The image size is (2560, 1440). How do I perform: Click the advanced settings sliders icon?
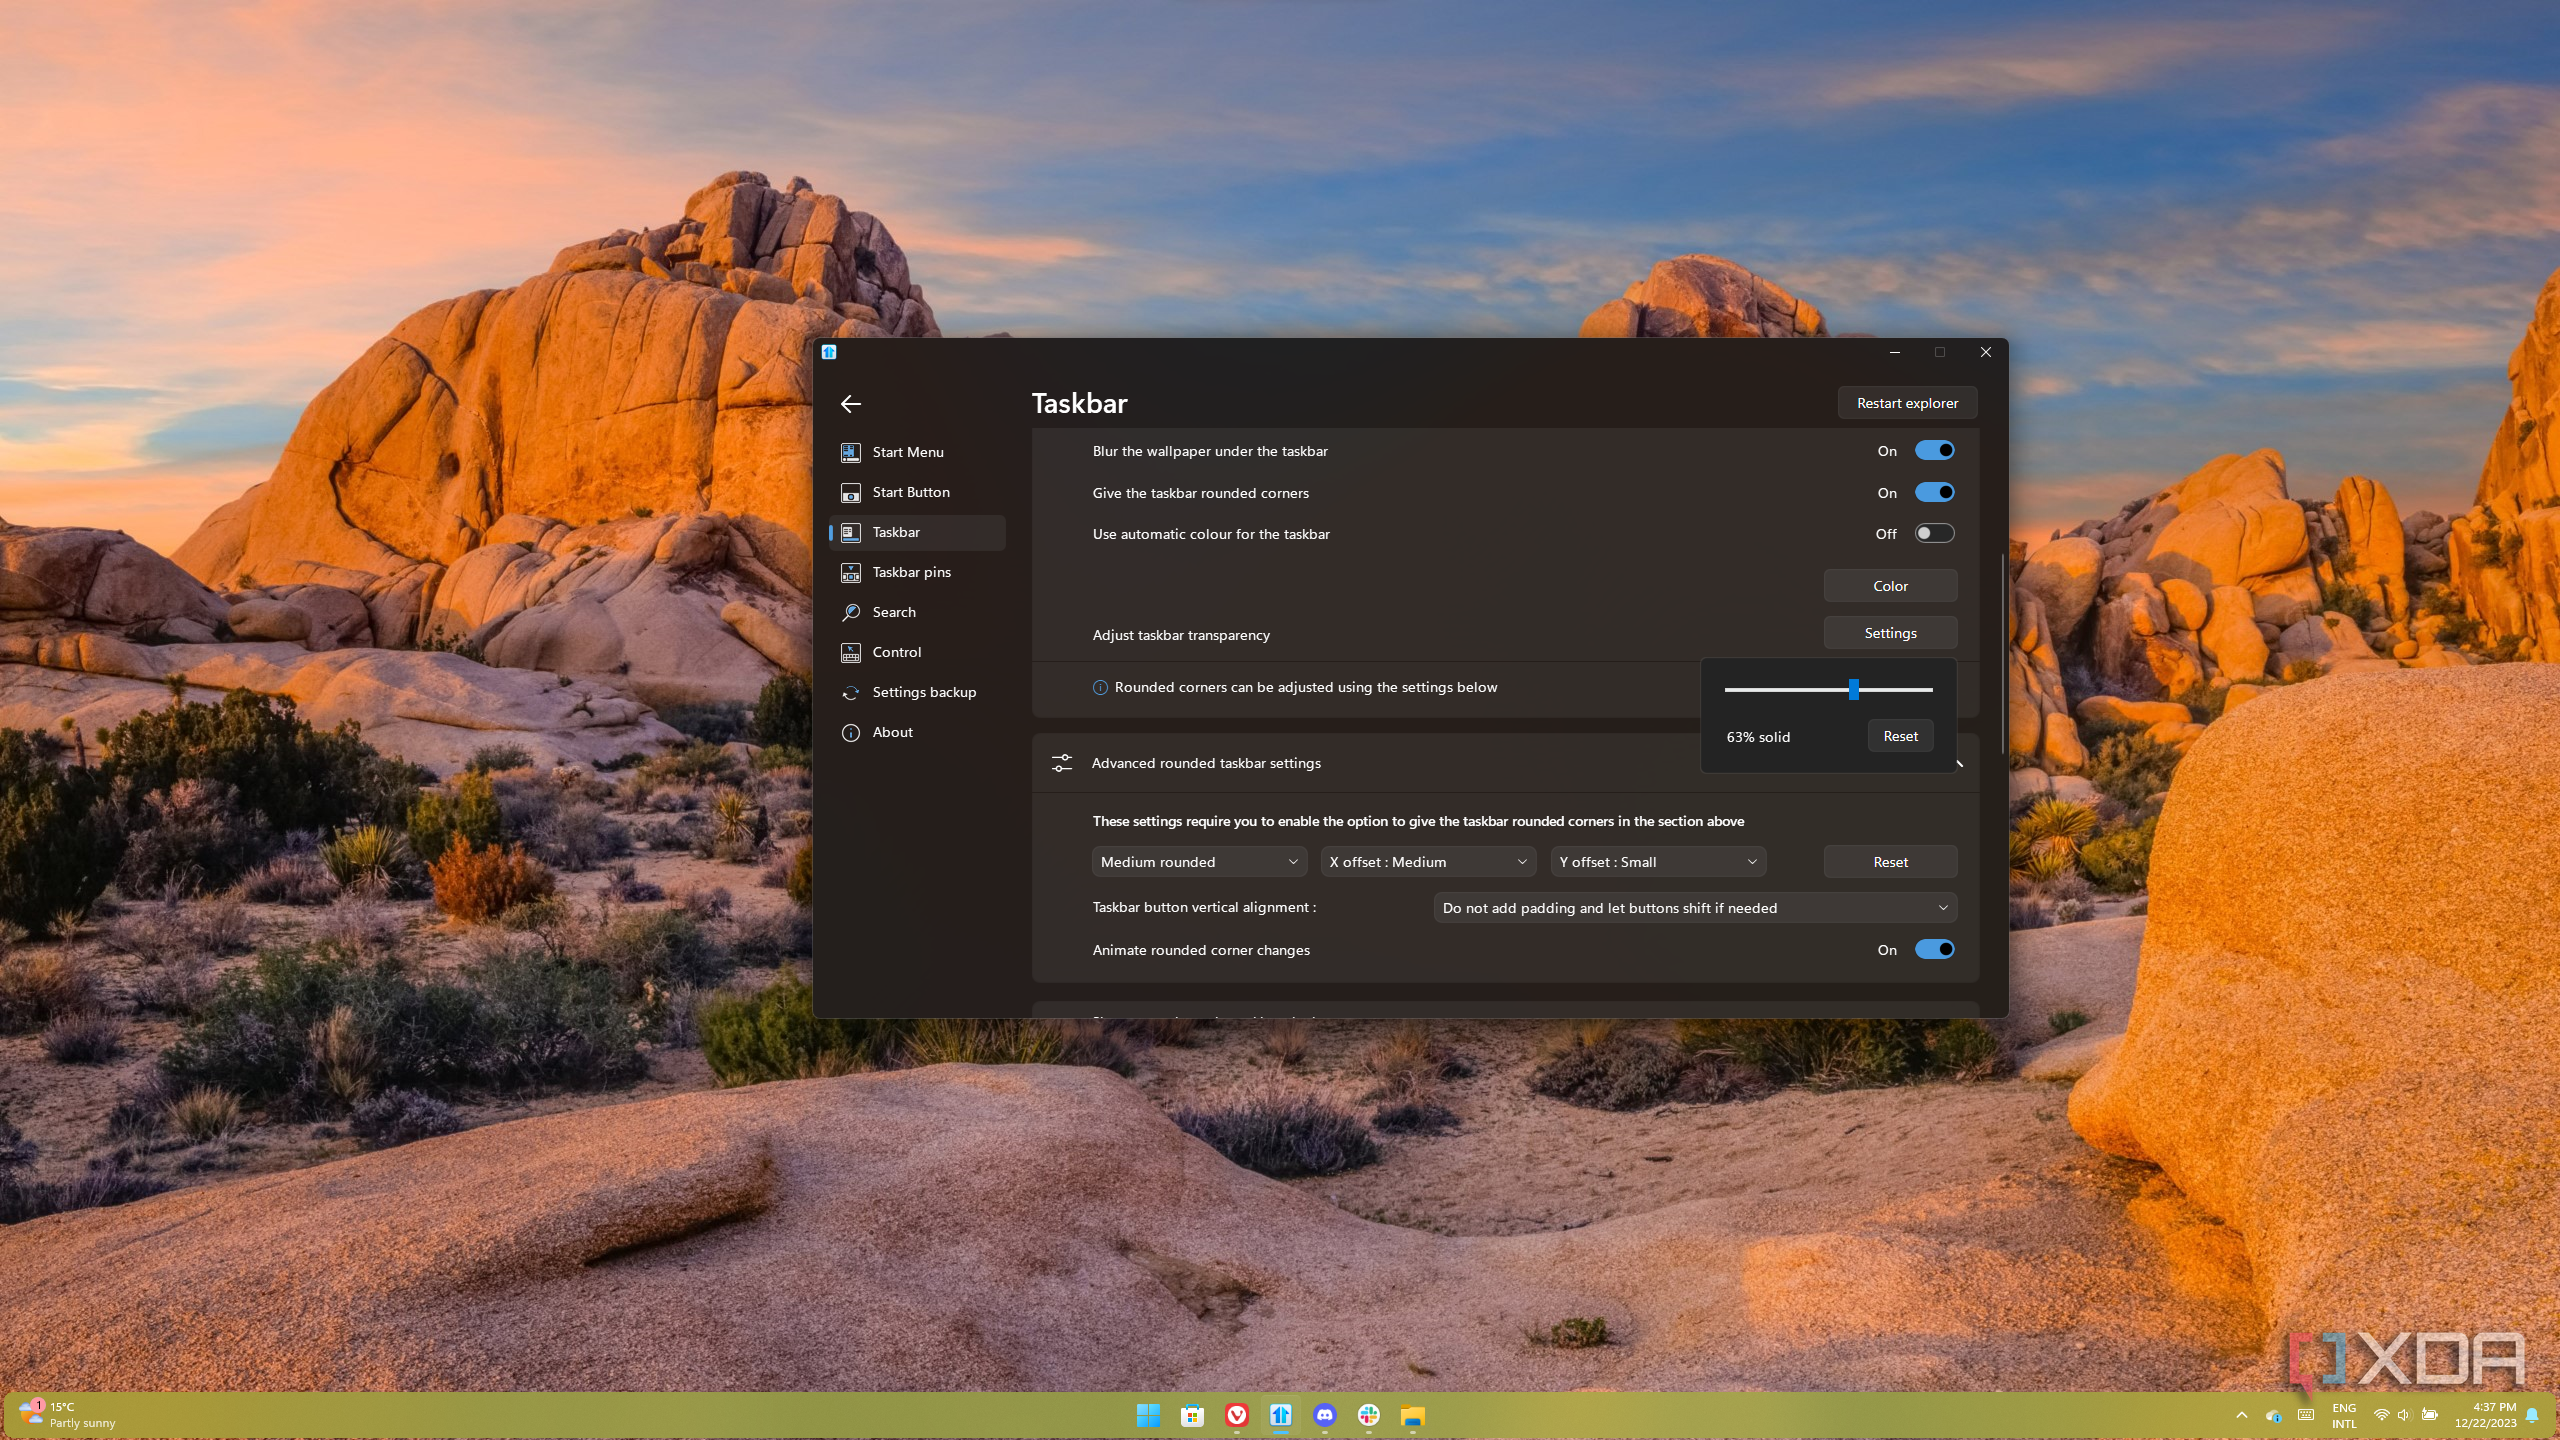click(x=1061, y=763)
